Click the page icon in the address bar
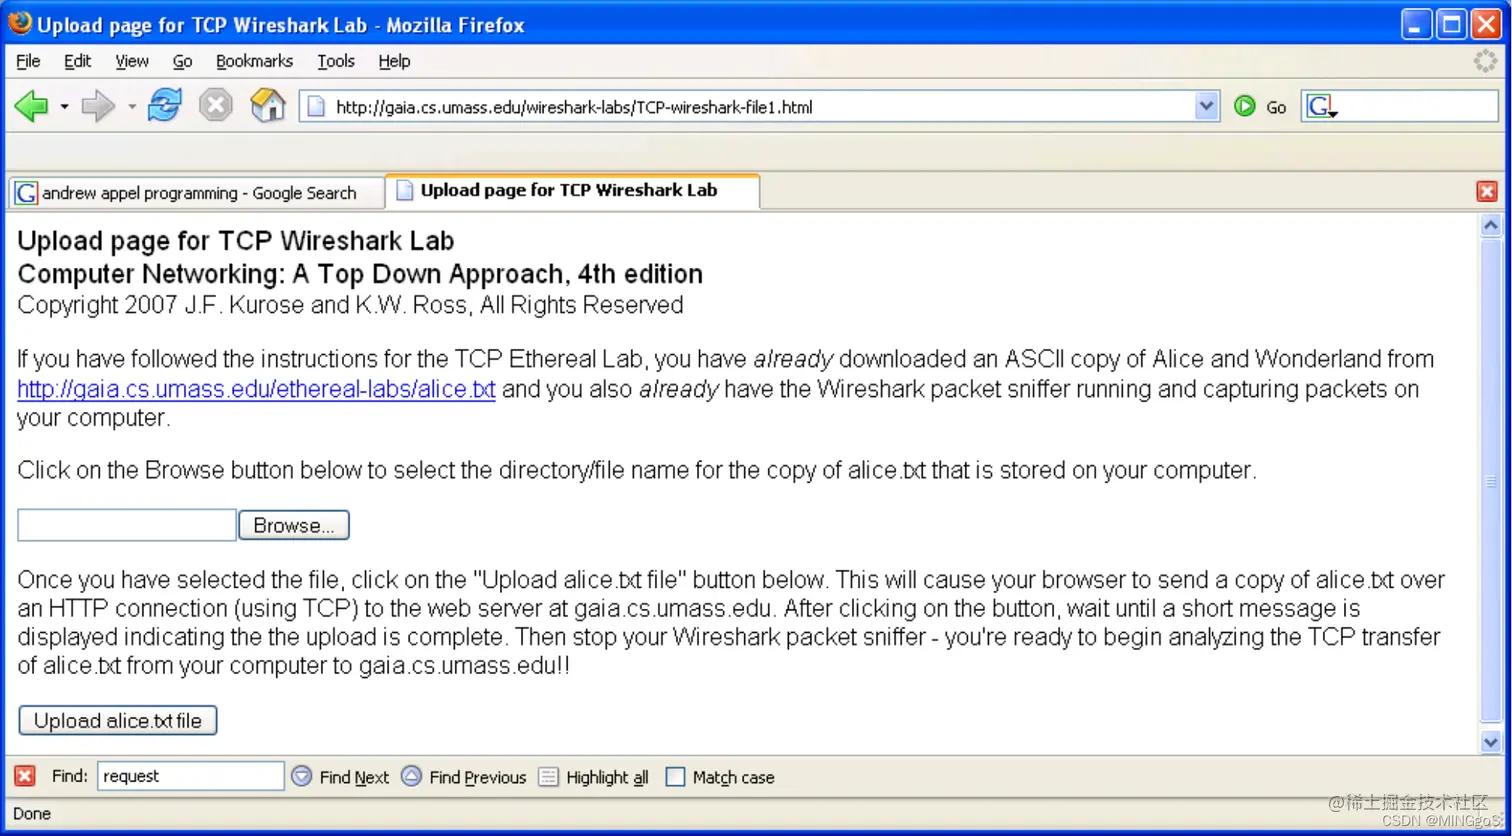 [x=316, y=106]
